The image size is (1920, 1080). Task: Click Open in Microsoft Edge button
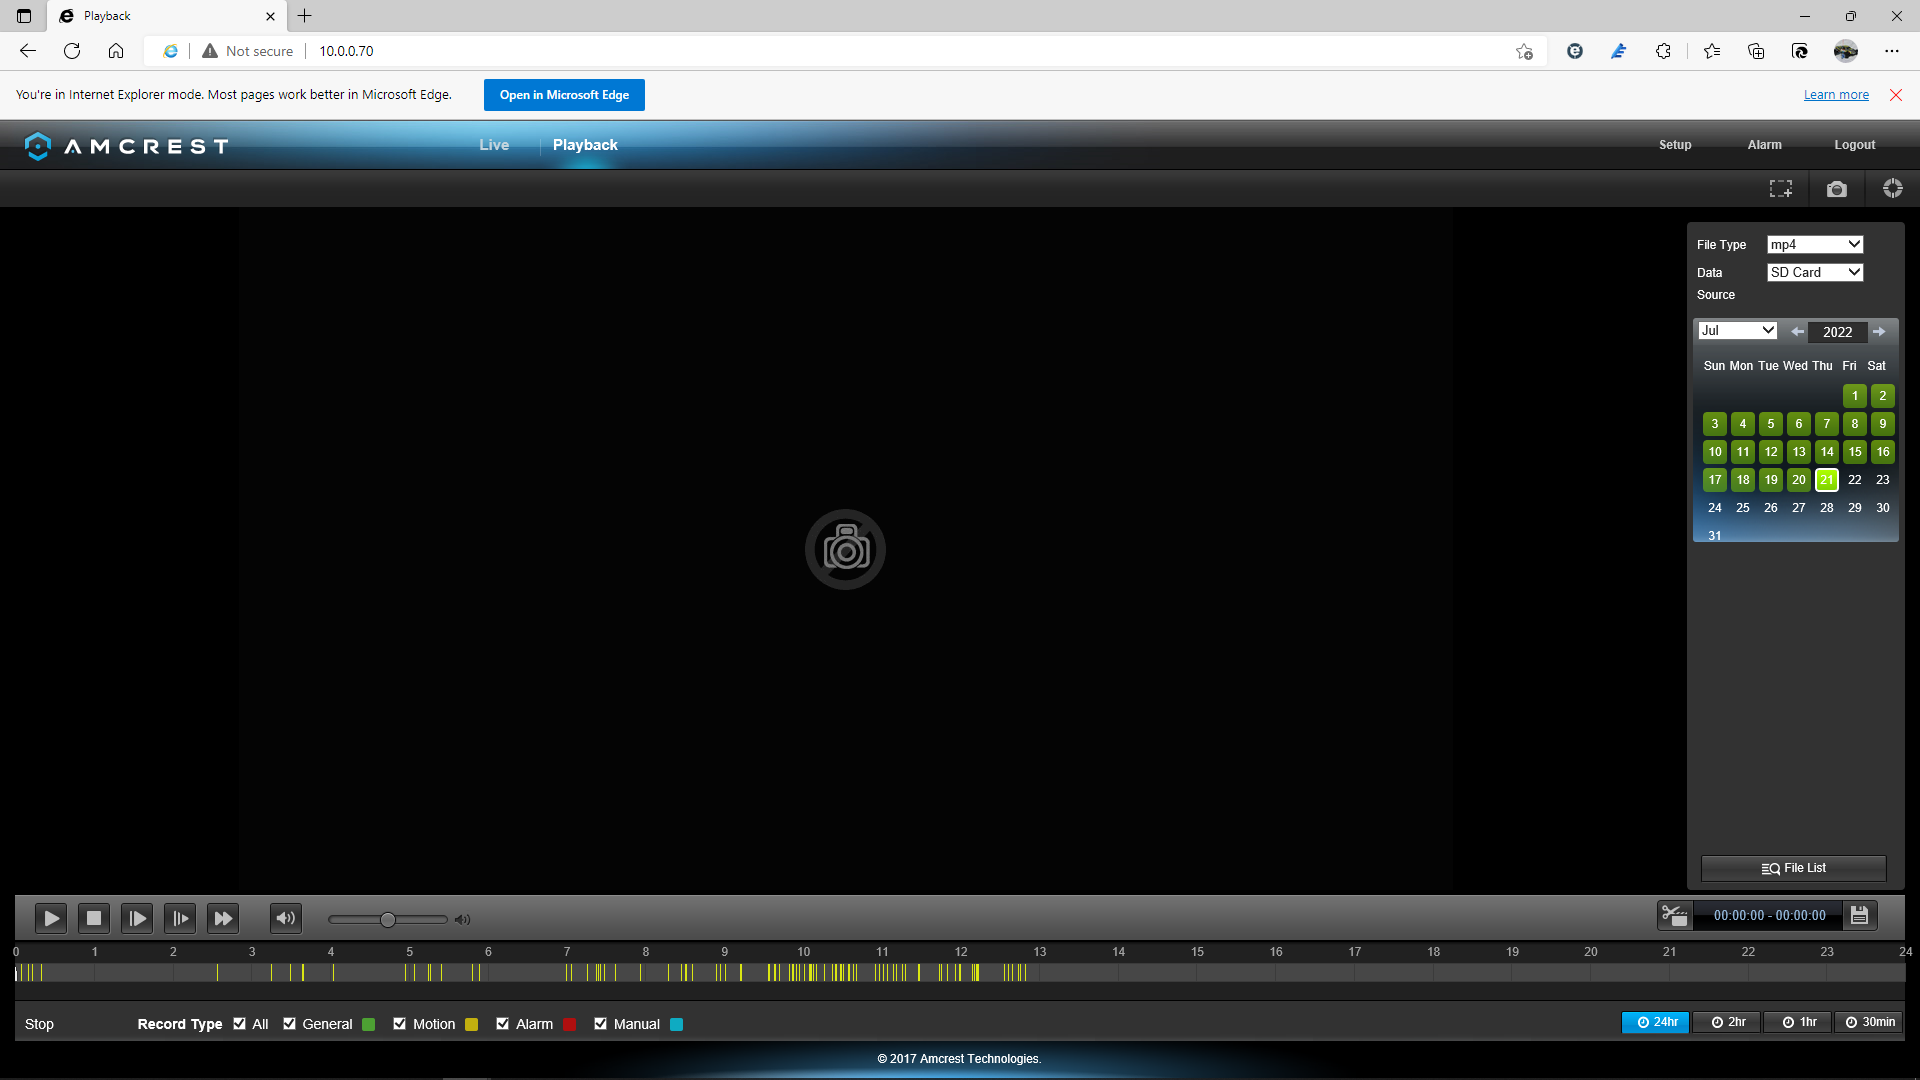click(x=564, y=95)
